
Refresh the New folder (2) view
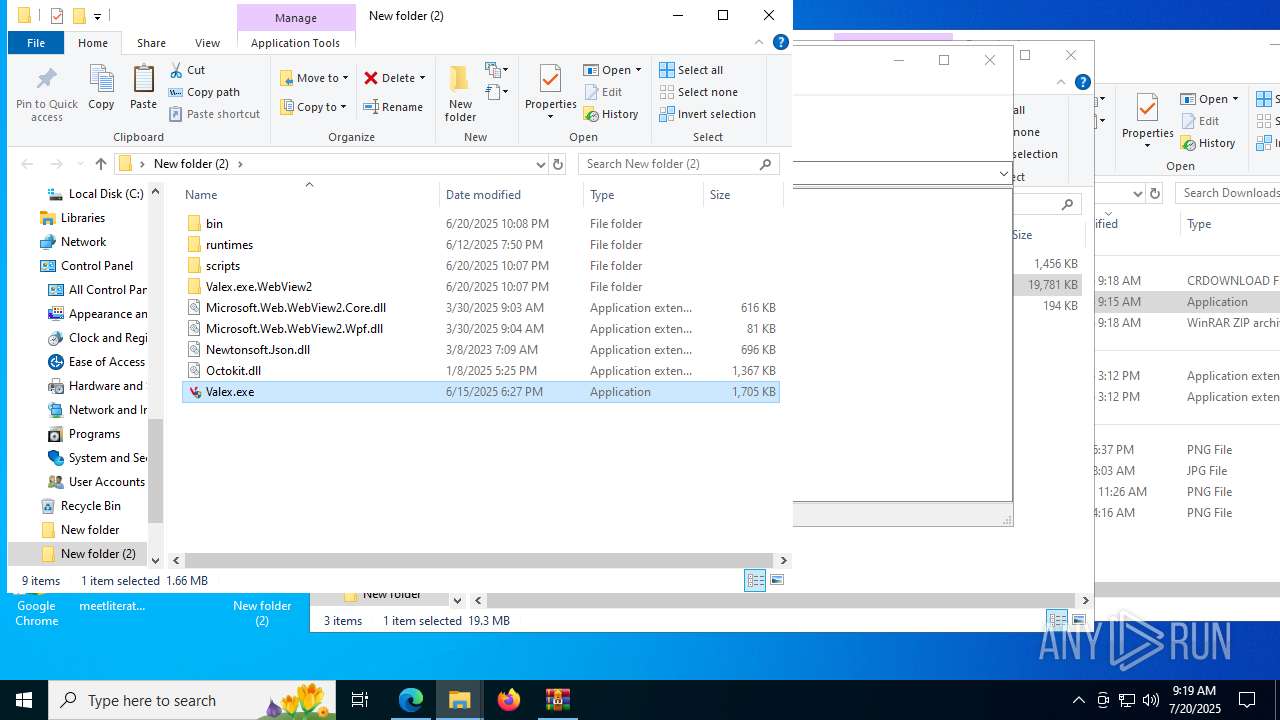(558, 164)
